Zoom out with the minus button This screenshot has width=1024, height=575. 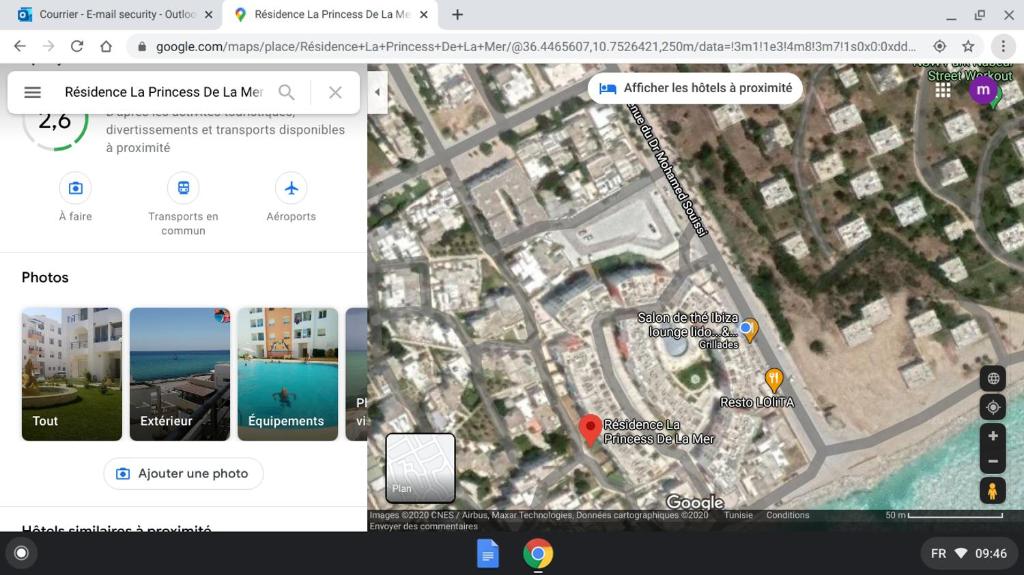tap(993, 461)
